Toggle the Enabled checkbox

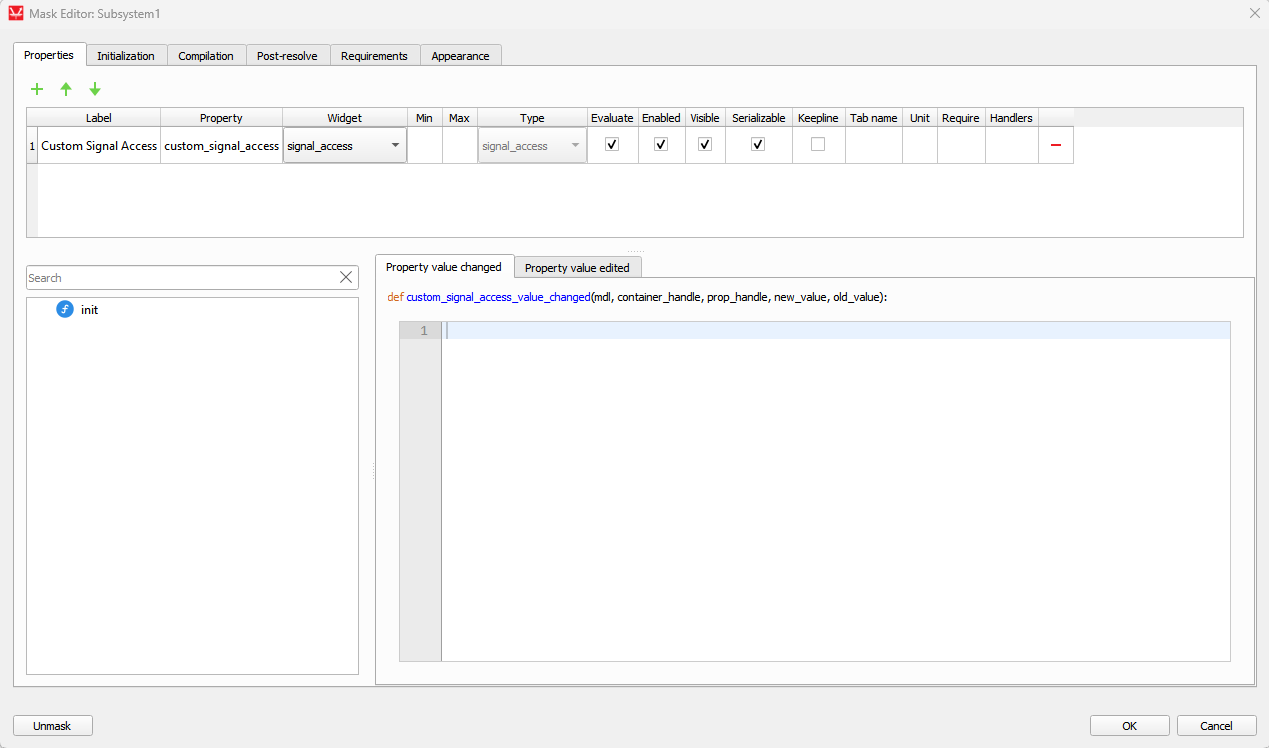[660, 144]
